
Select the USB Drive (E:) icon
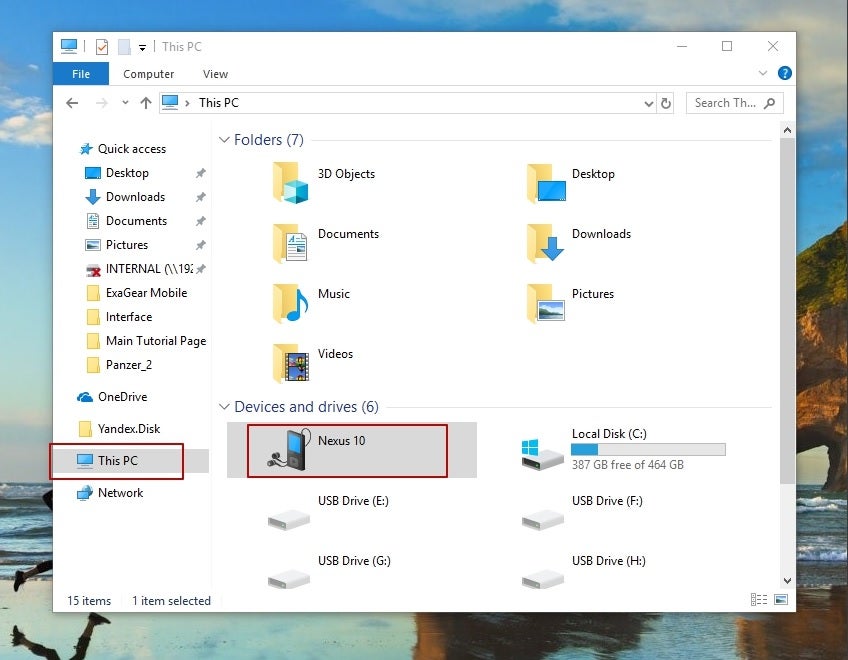(289, 520)
